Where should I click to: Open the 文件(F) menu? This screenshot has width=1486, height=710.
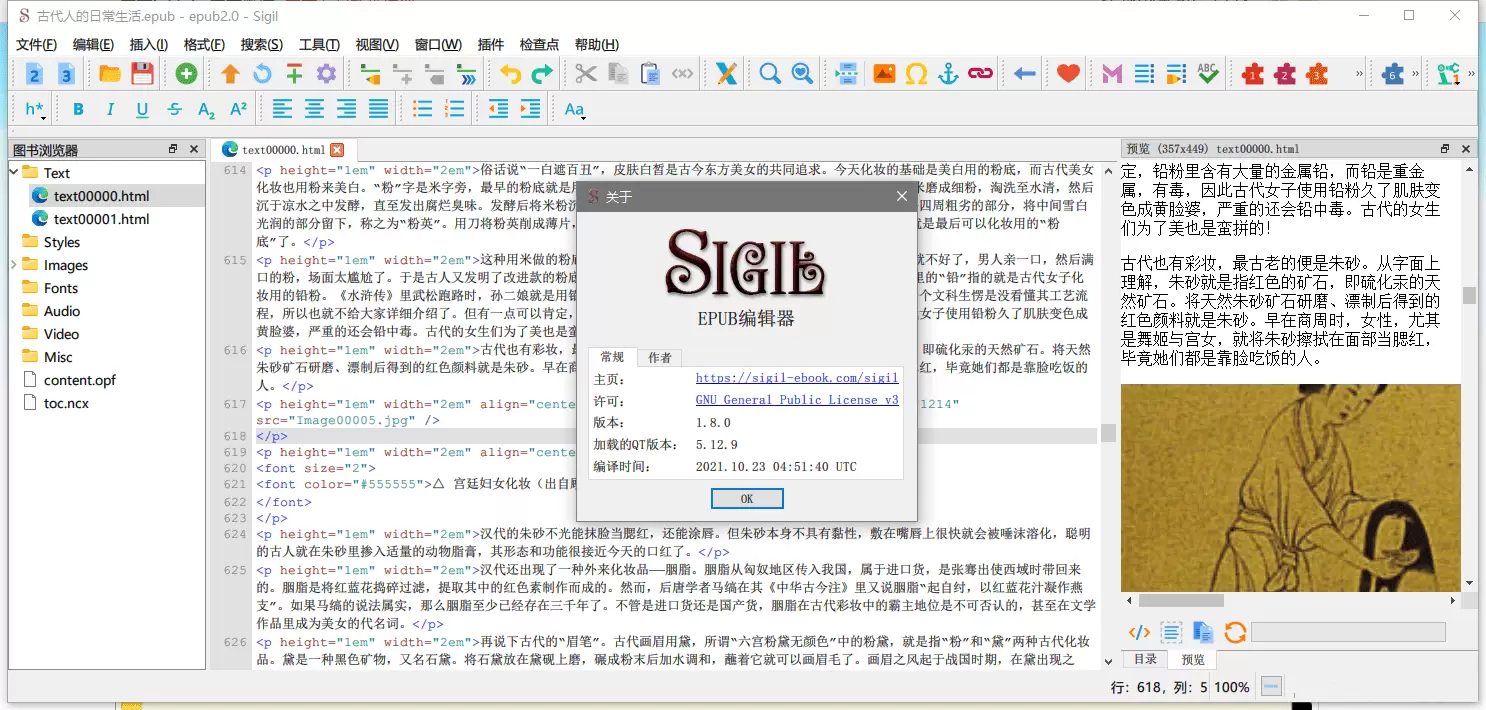coord(36,44)
